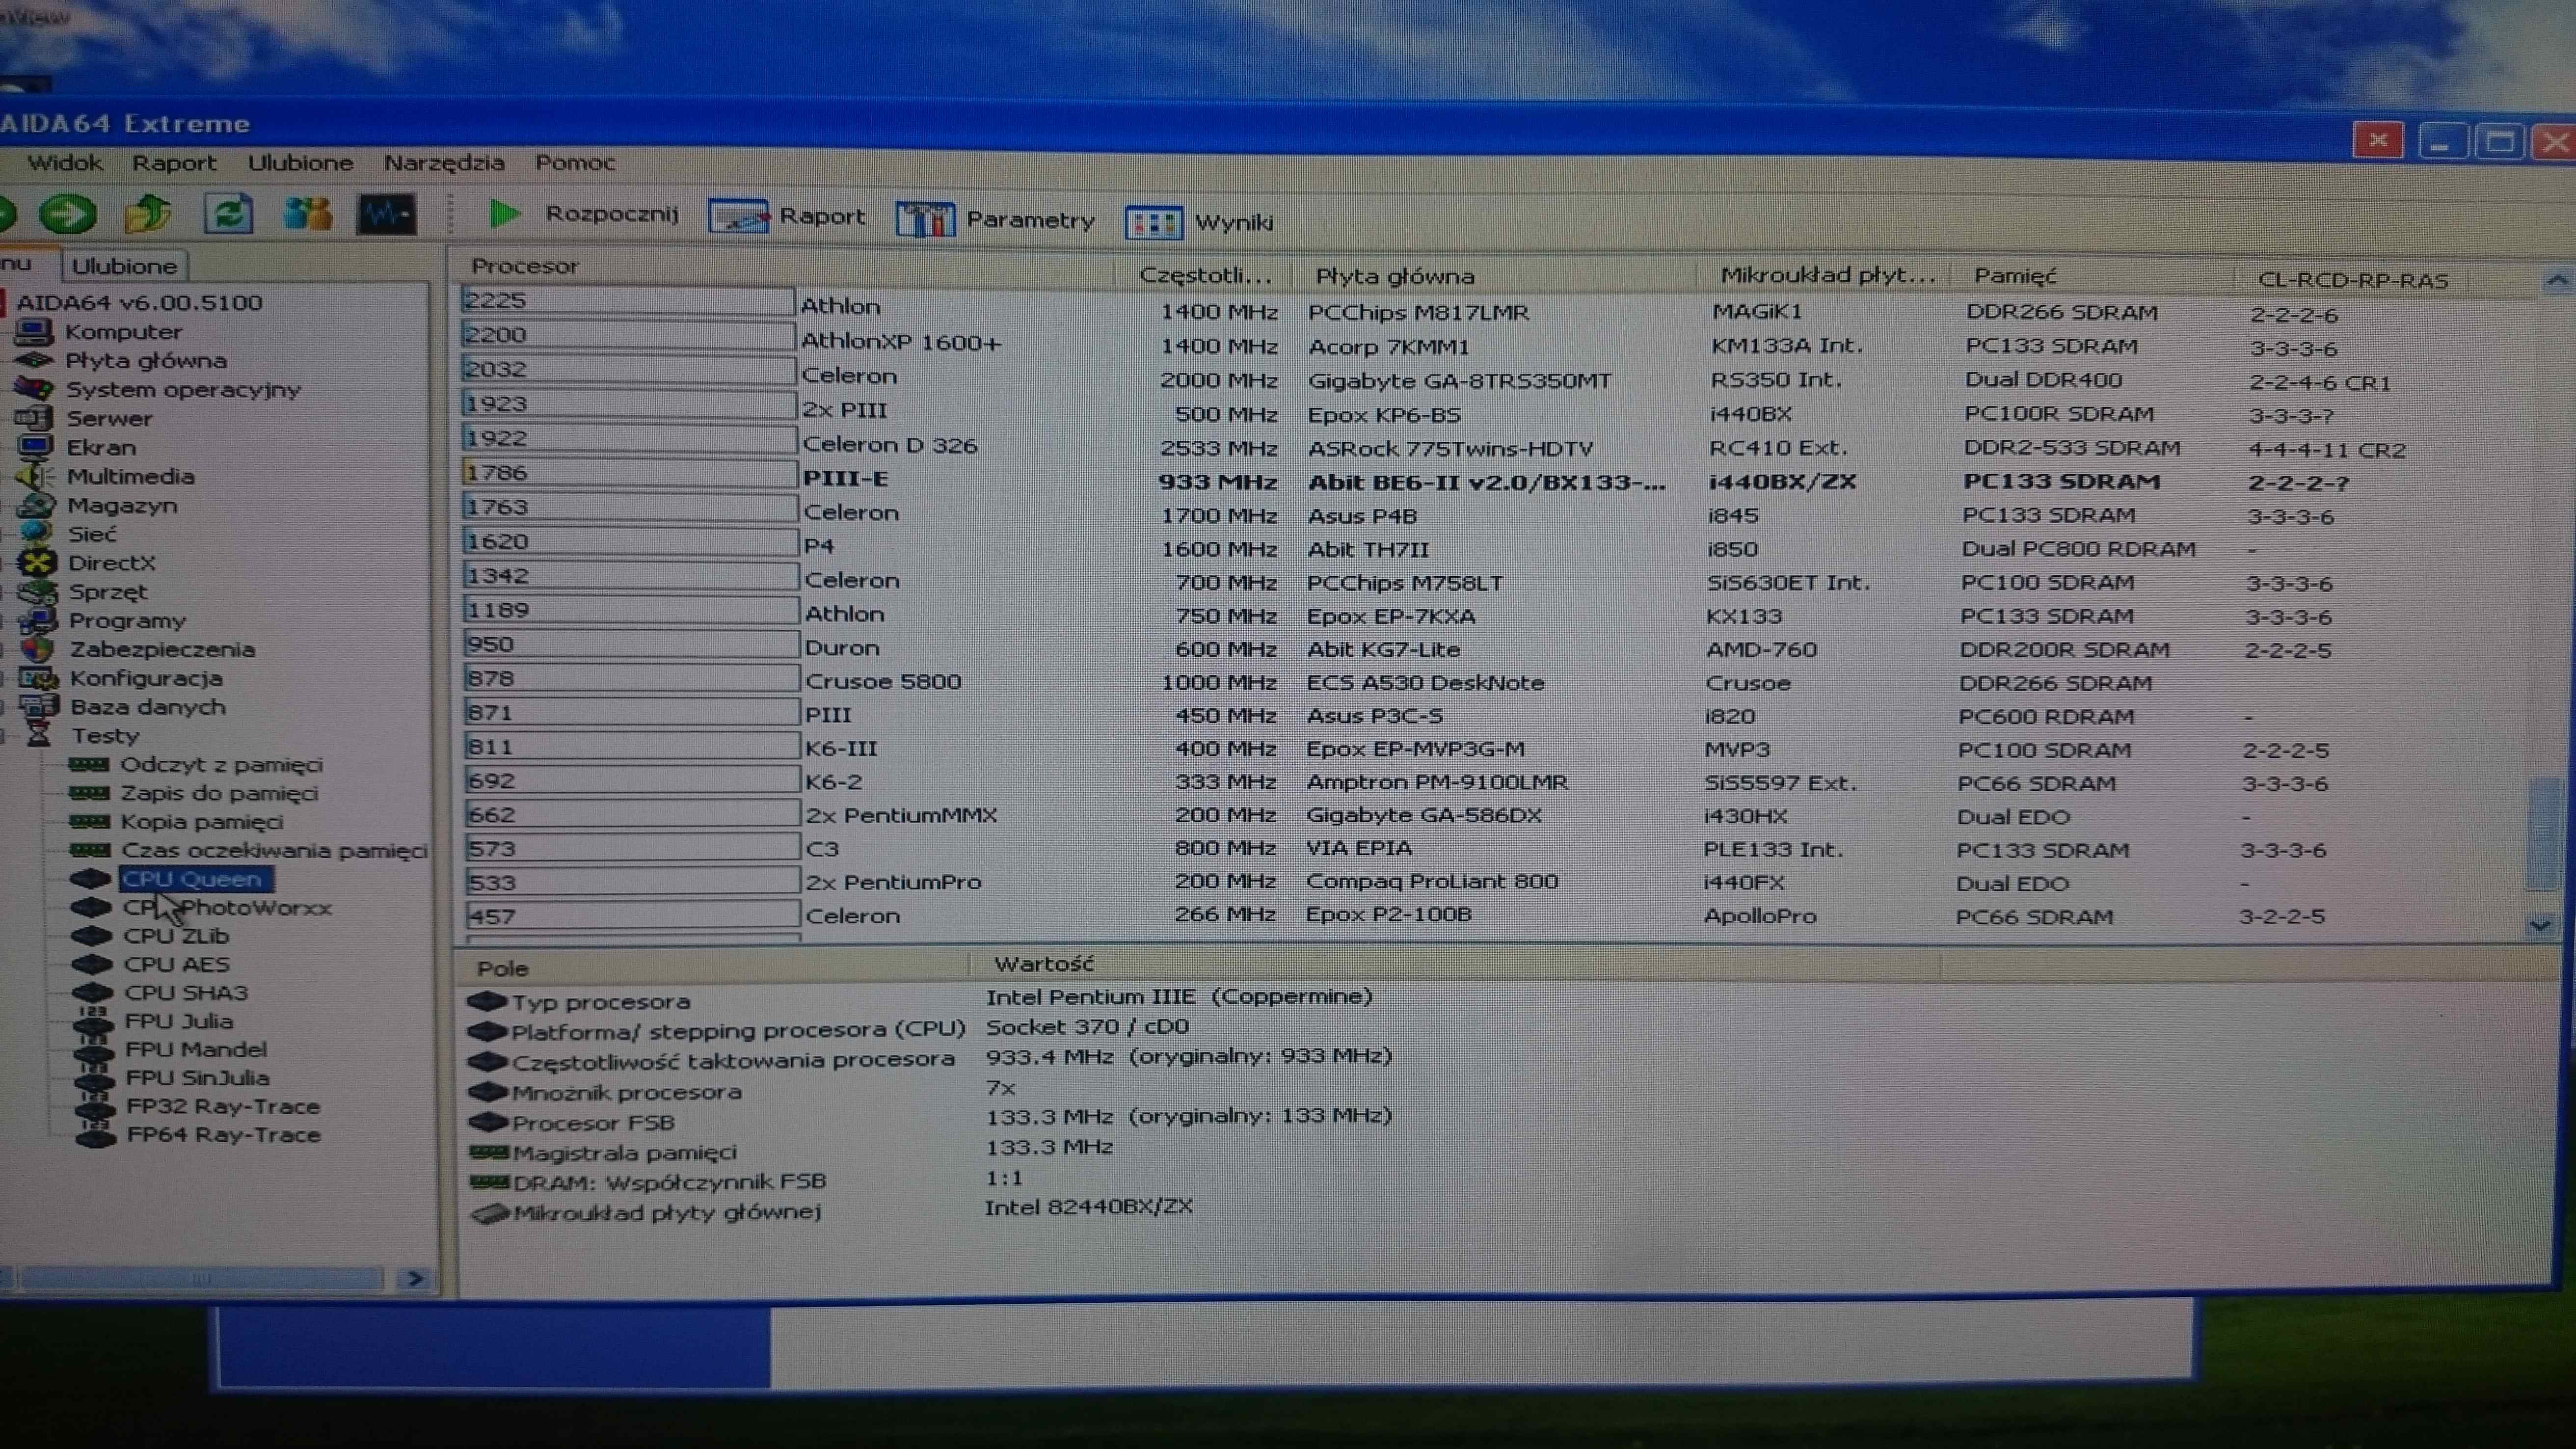The width and height of the screenshot is (2576, 1449).
Task: Click the up-level arrow toolbar icon
Action: click(148, 213)
